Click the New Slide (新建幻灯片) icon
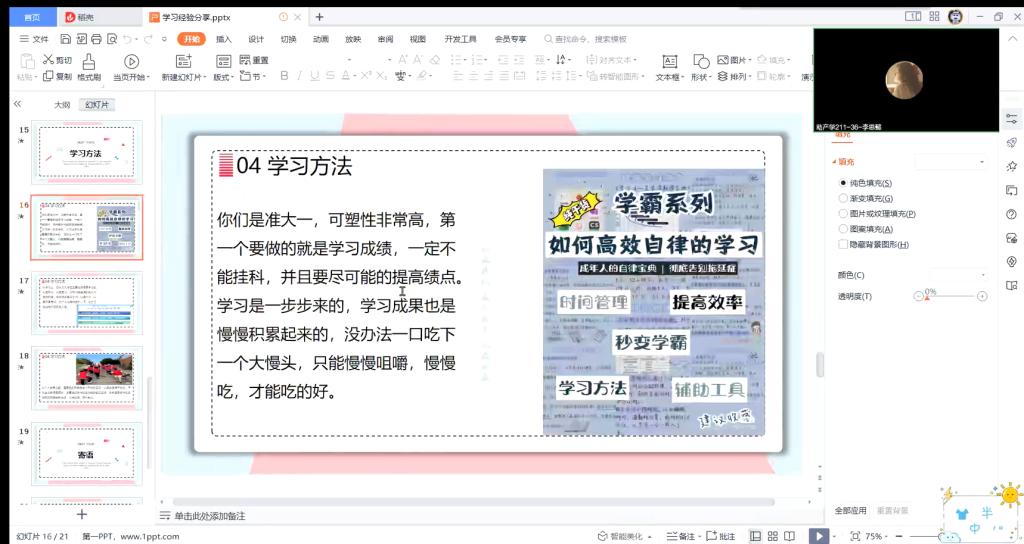The image size is (1024, 544). tap(181, 62)
